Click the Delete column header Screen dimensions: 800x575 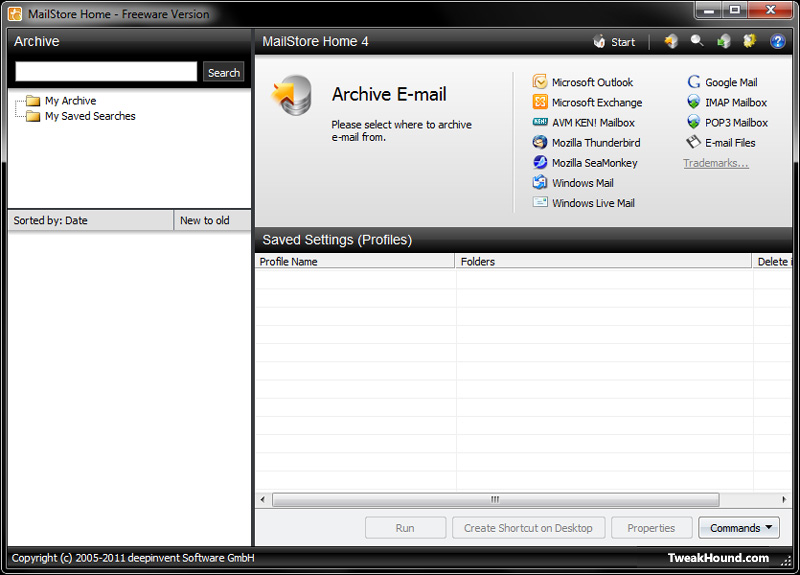pyautogui.click(x=772, y=261)
